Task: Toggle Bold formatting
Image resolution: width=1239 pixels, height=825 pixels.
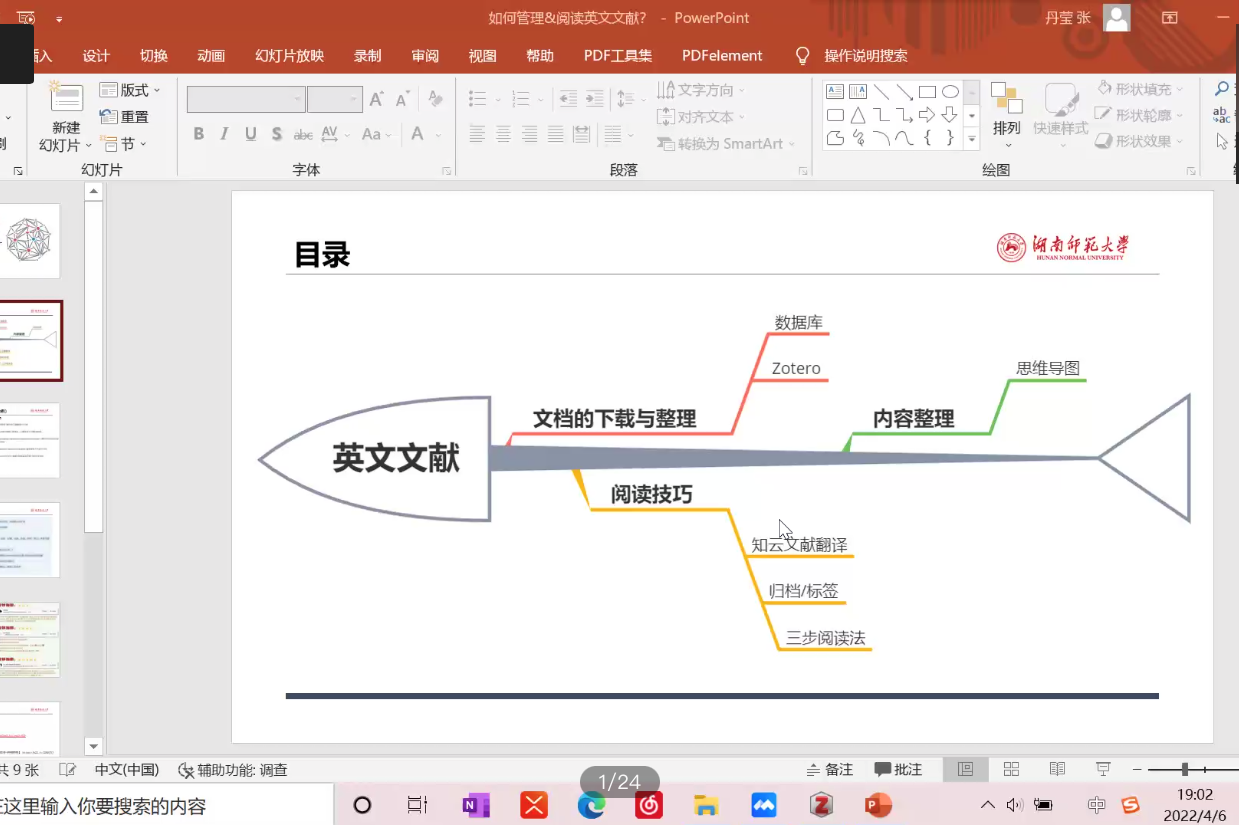Action: (x=199, y=134)
